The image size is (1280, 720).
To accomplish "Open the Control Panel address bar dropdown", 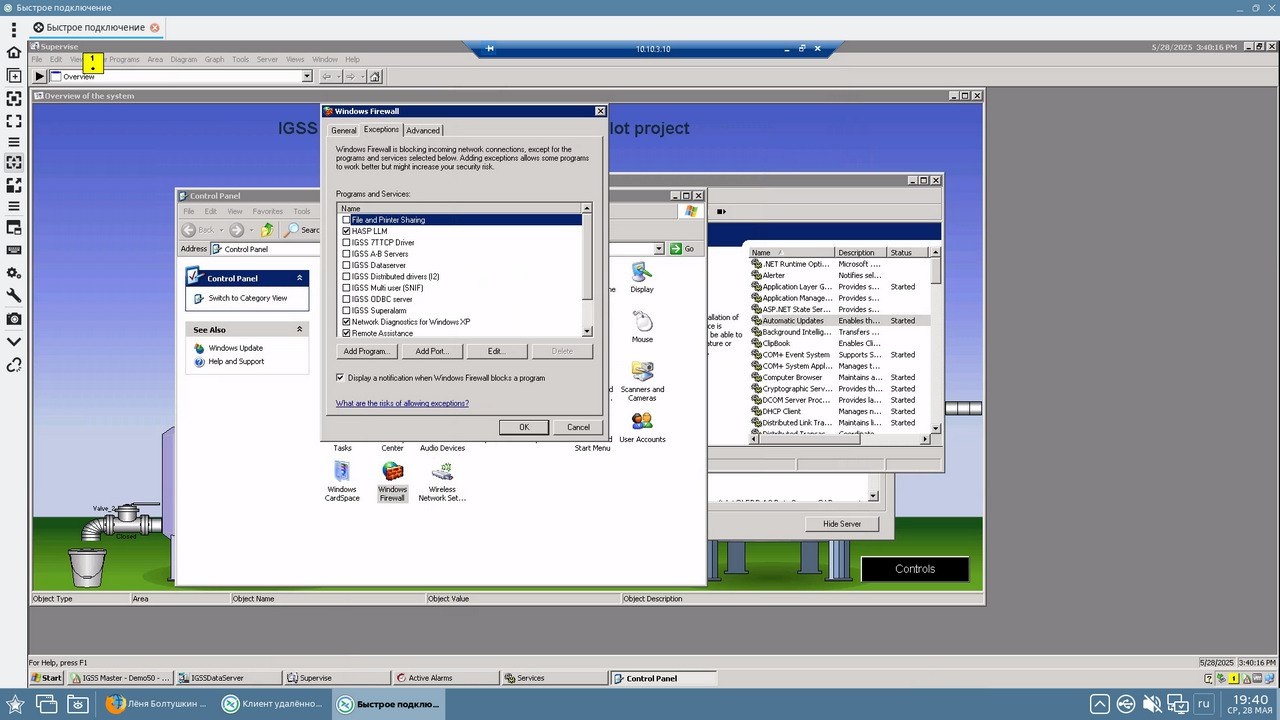I will coord(660,249).
